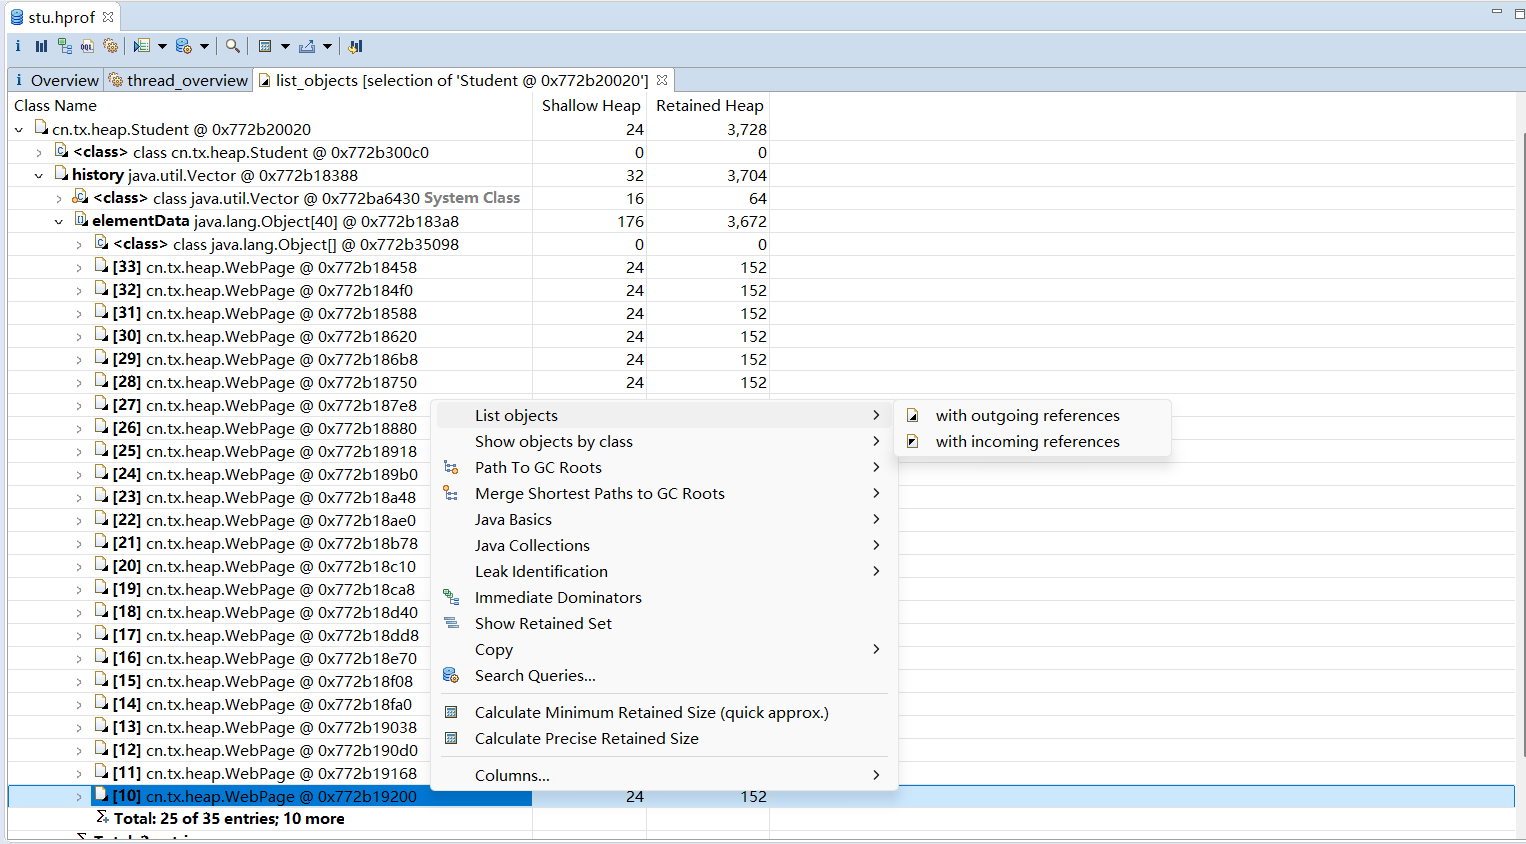Collapse the cn.tx.heap.Student root node

click(x=19, y=130)
